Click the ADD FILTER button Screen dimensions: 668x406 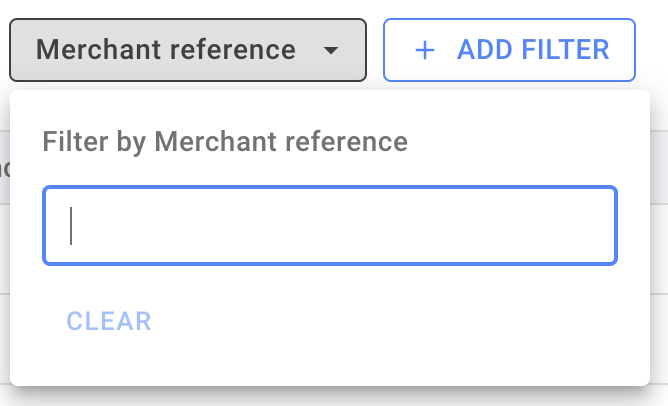509,50
